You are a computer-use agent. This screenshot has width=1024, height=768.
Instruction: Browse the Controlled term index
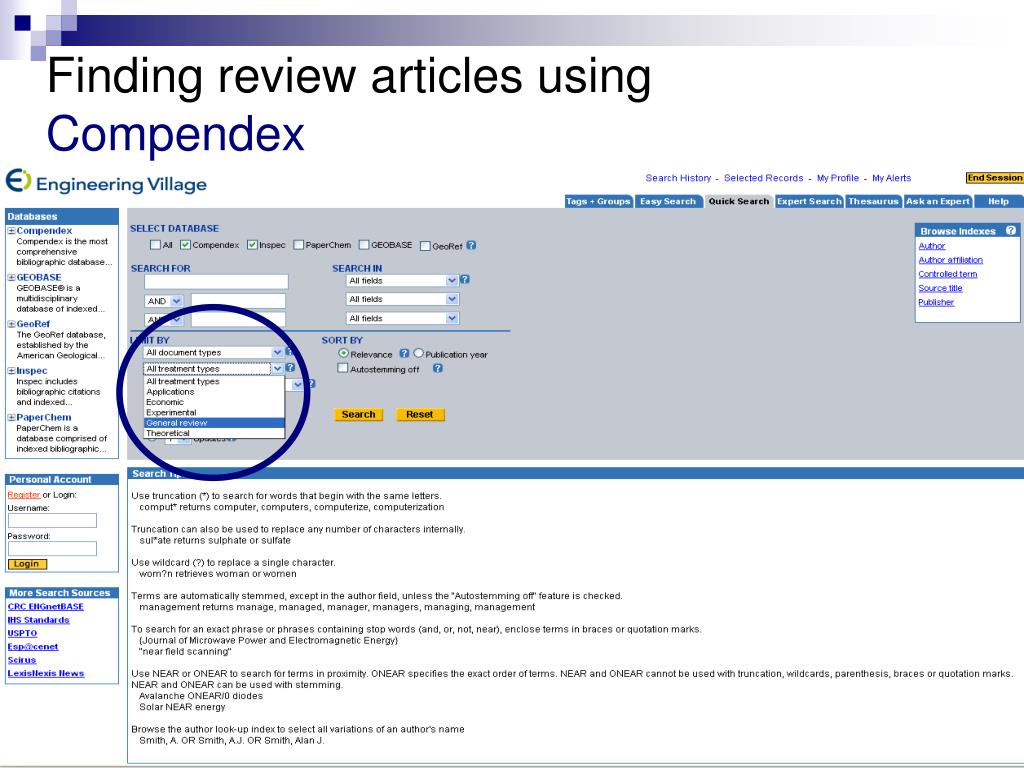click(948, 274)
